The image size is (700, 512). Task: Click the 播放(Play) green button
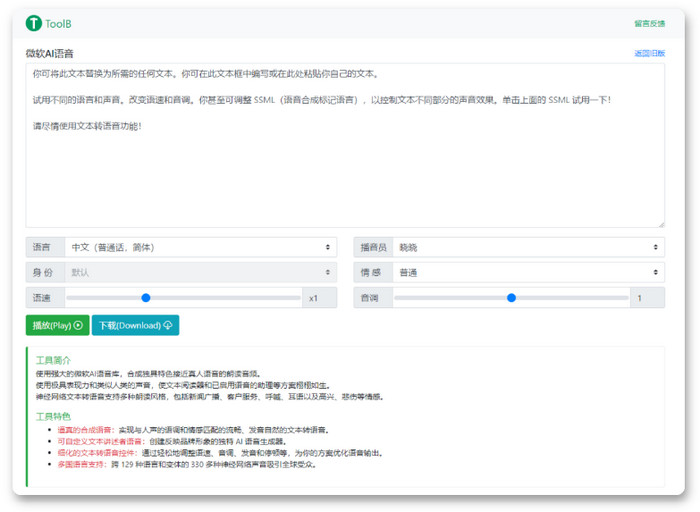click(x=58, y=325)
